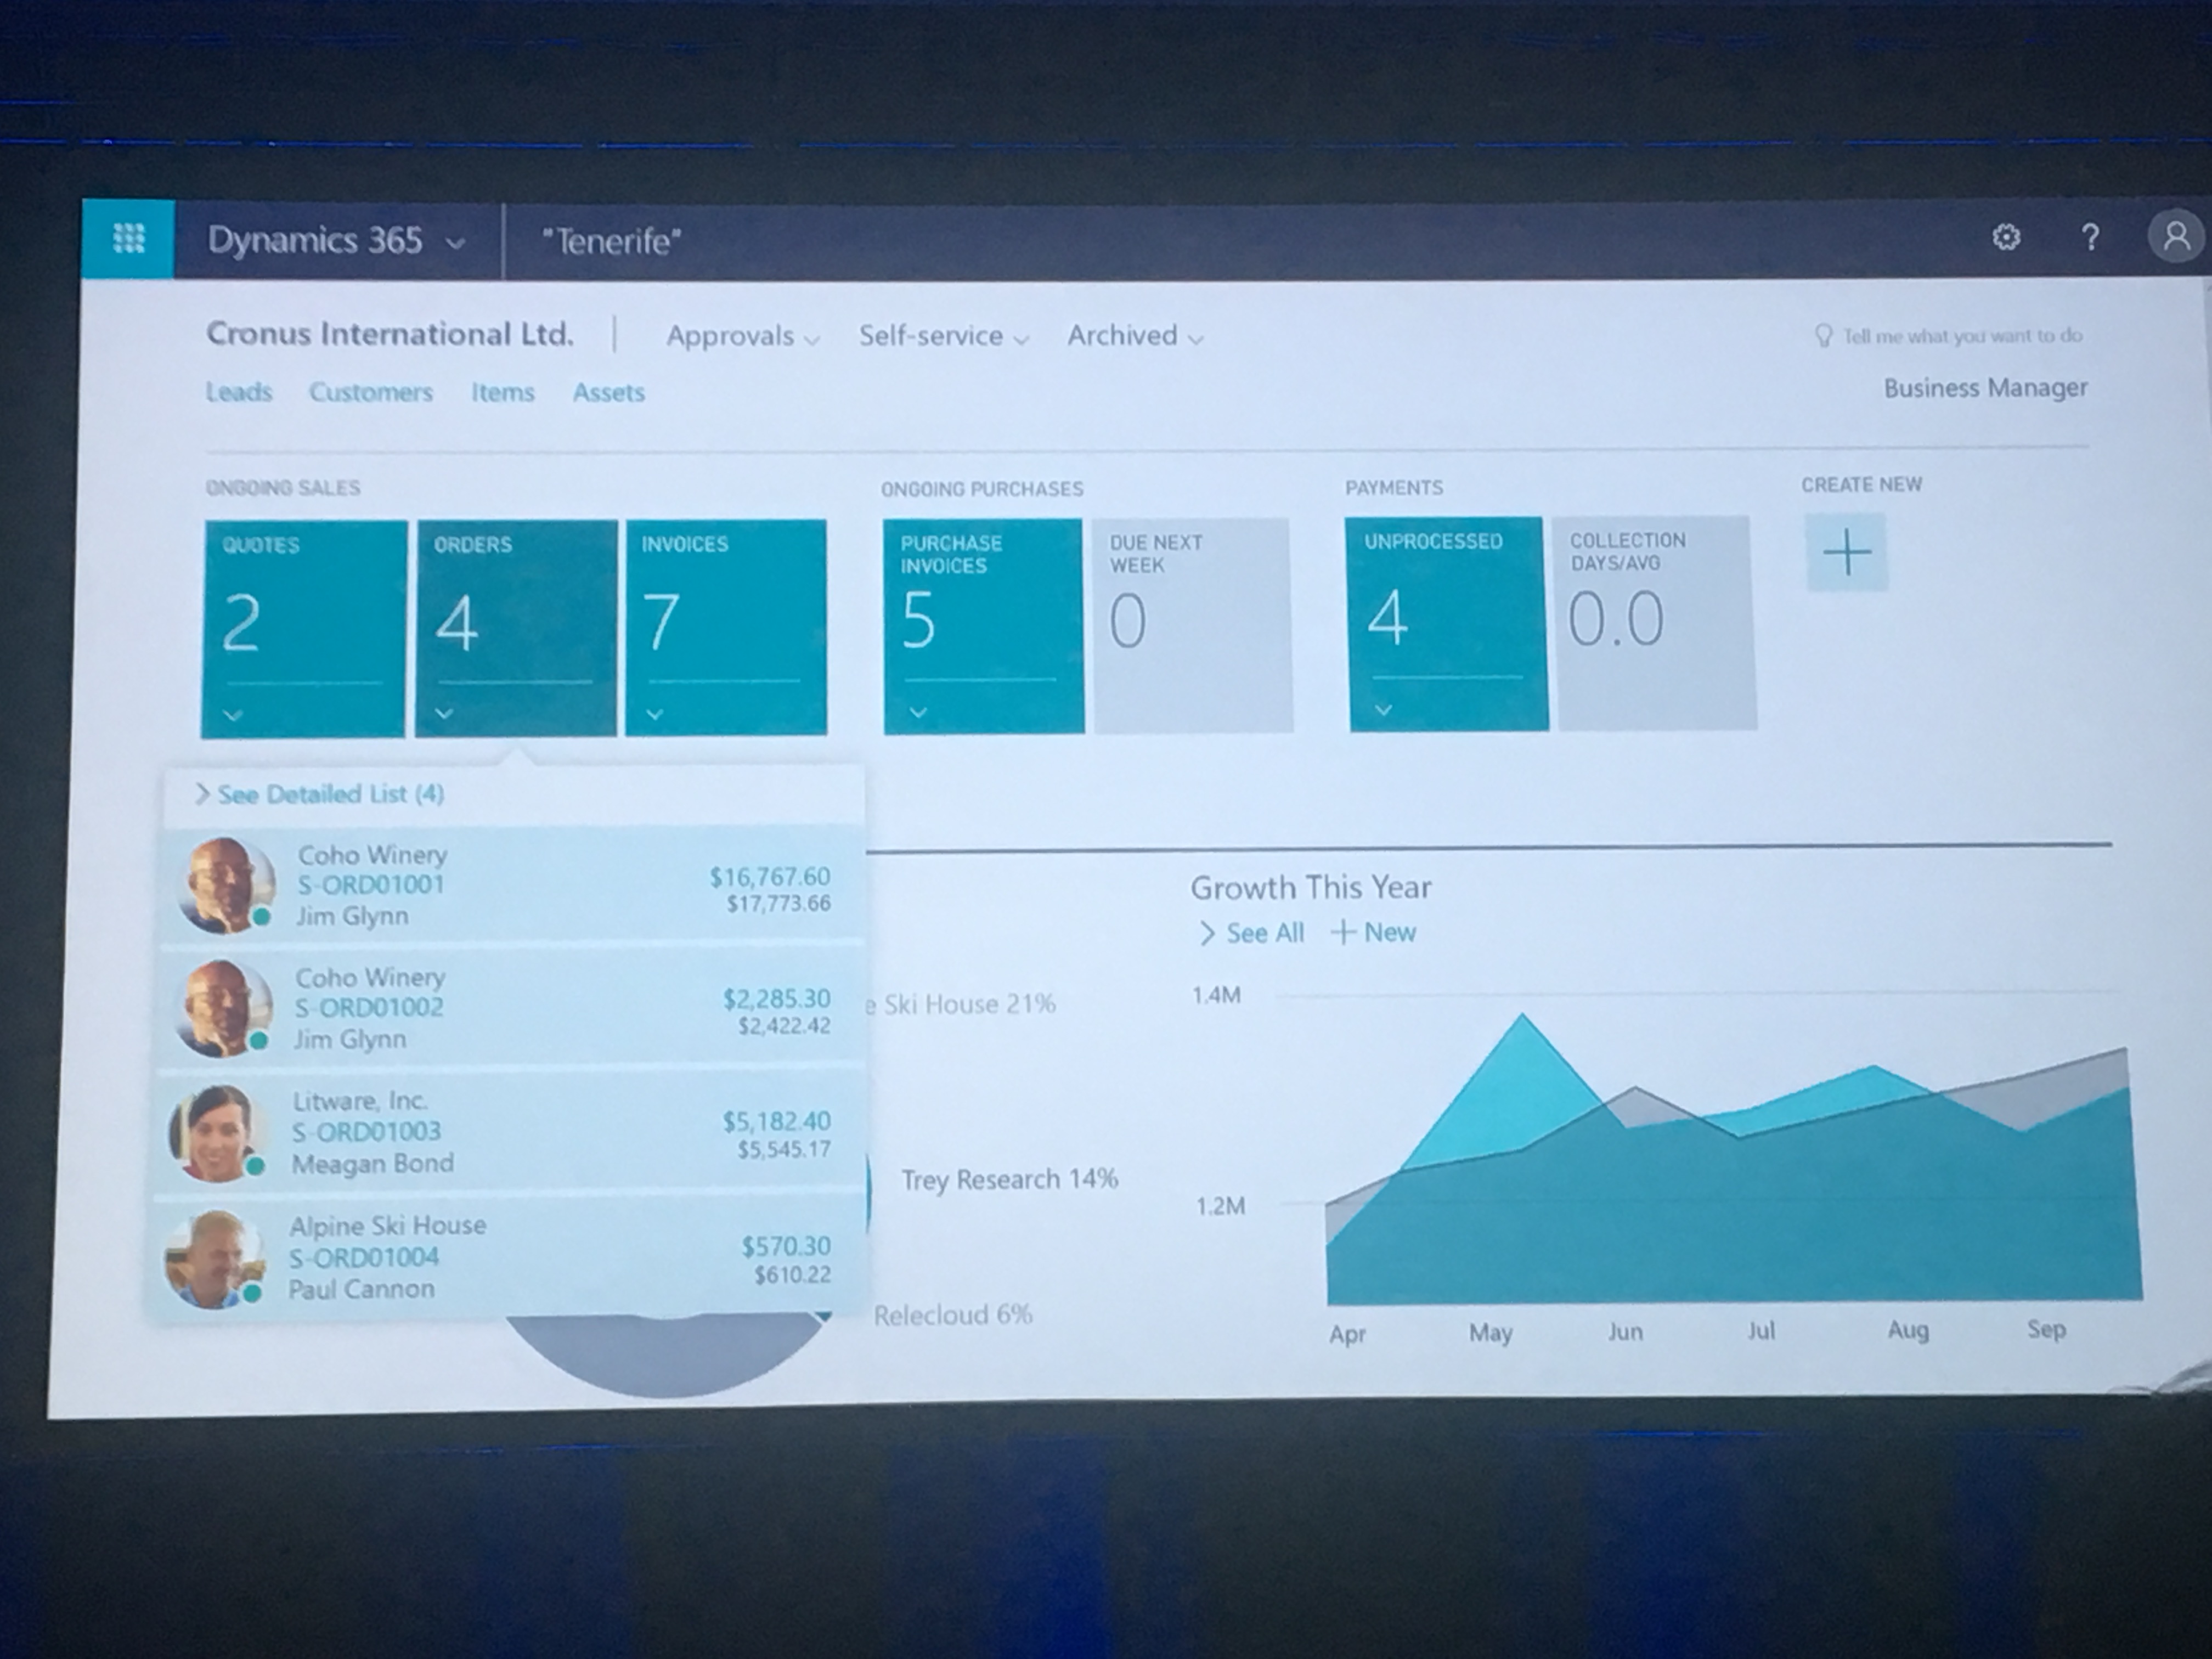Click the Create New plus tile
2212x1659 pixels.
(1846, 551)
